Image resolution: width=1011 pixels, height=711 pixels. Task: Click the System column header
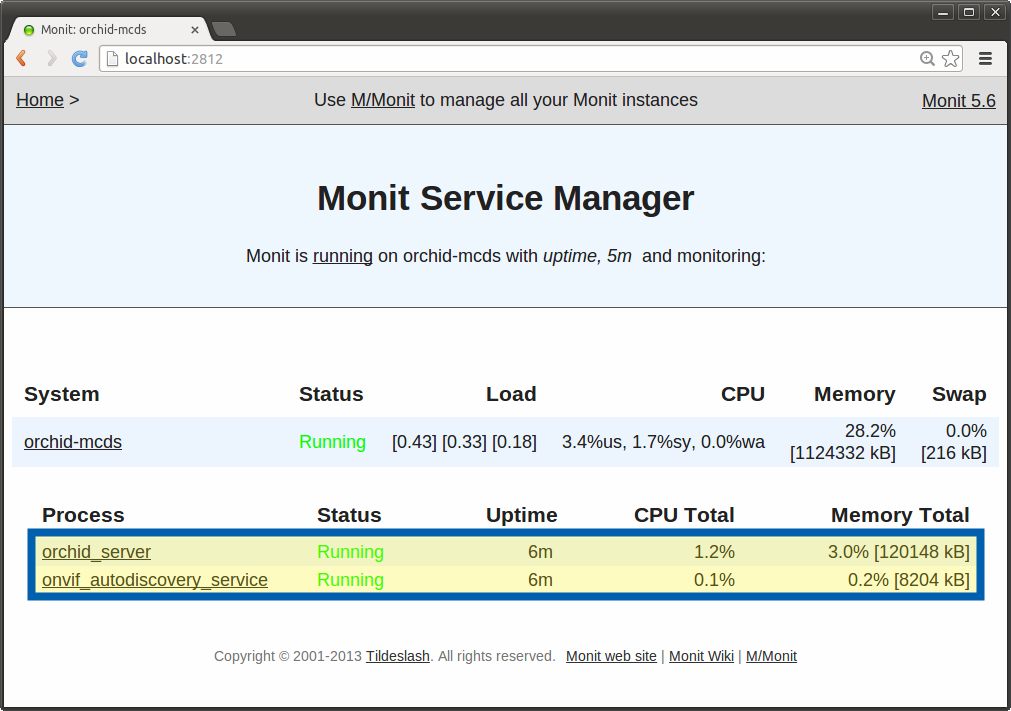[62, 394]
